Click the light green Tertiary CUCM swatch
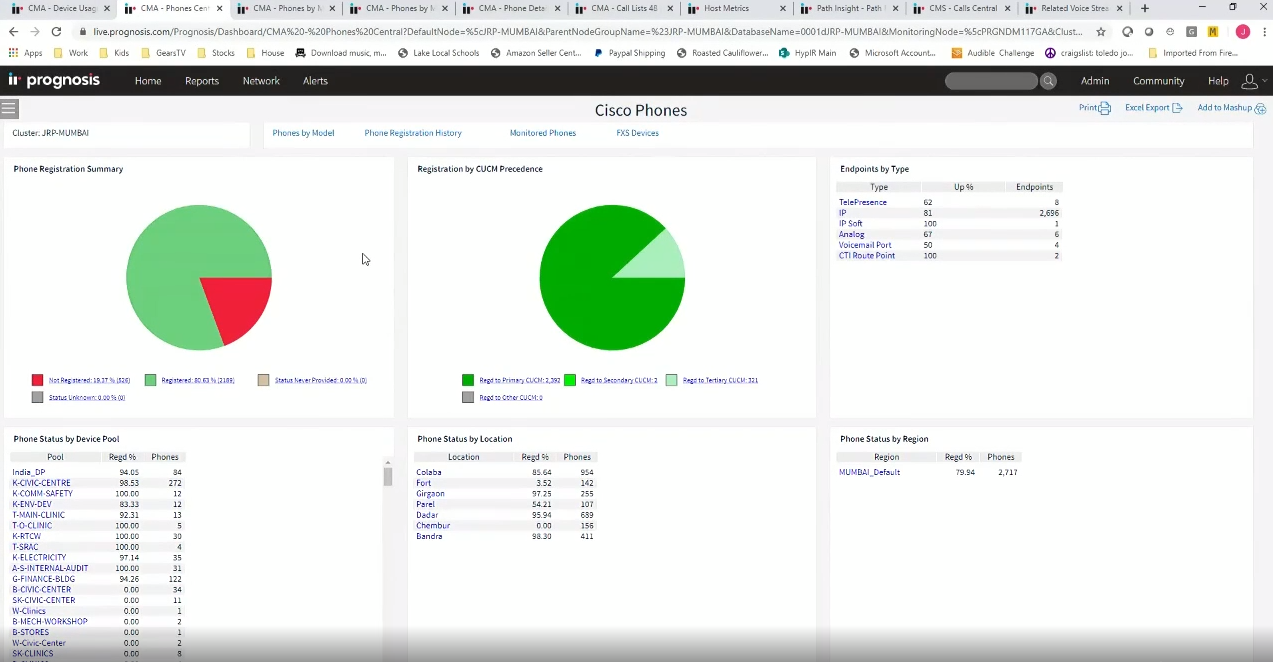 pyautogui.click(x=672, y=380)
